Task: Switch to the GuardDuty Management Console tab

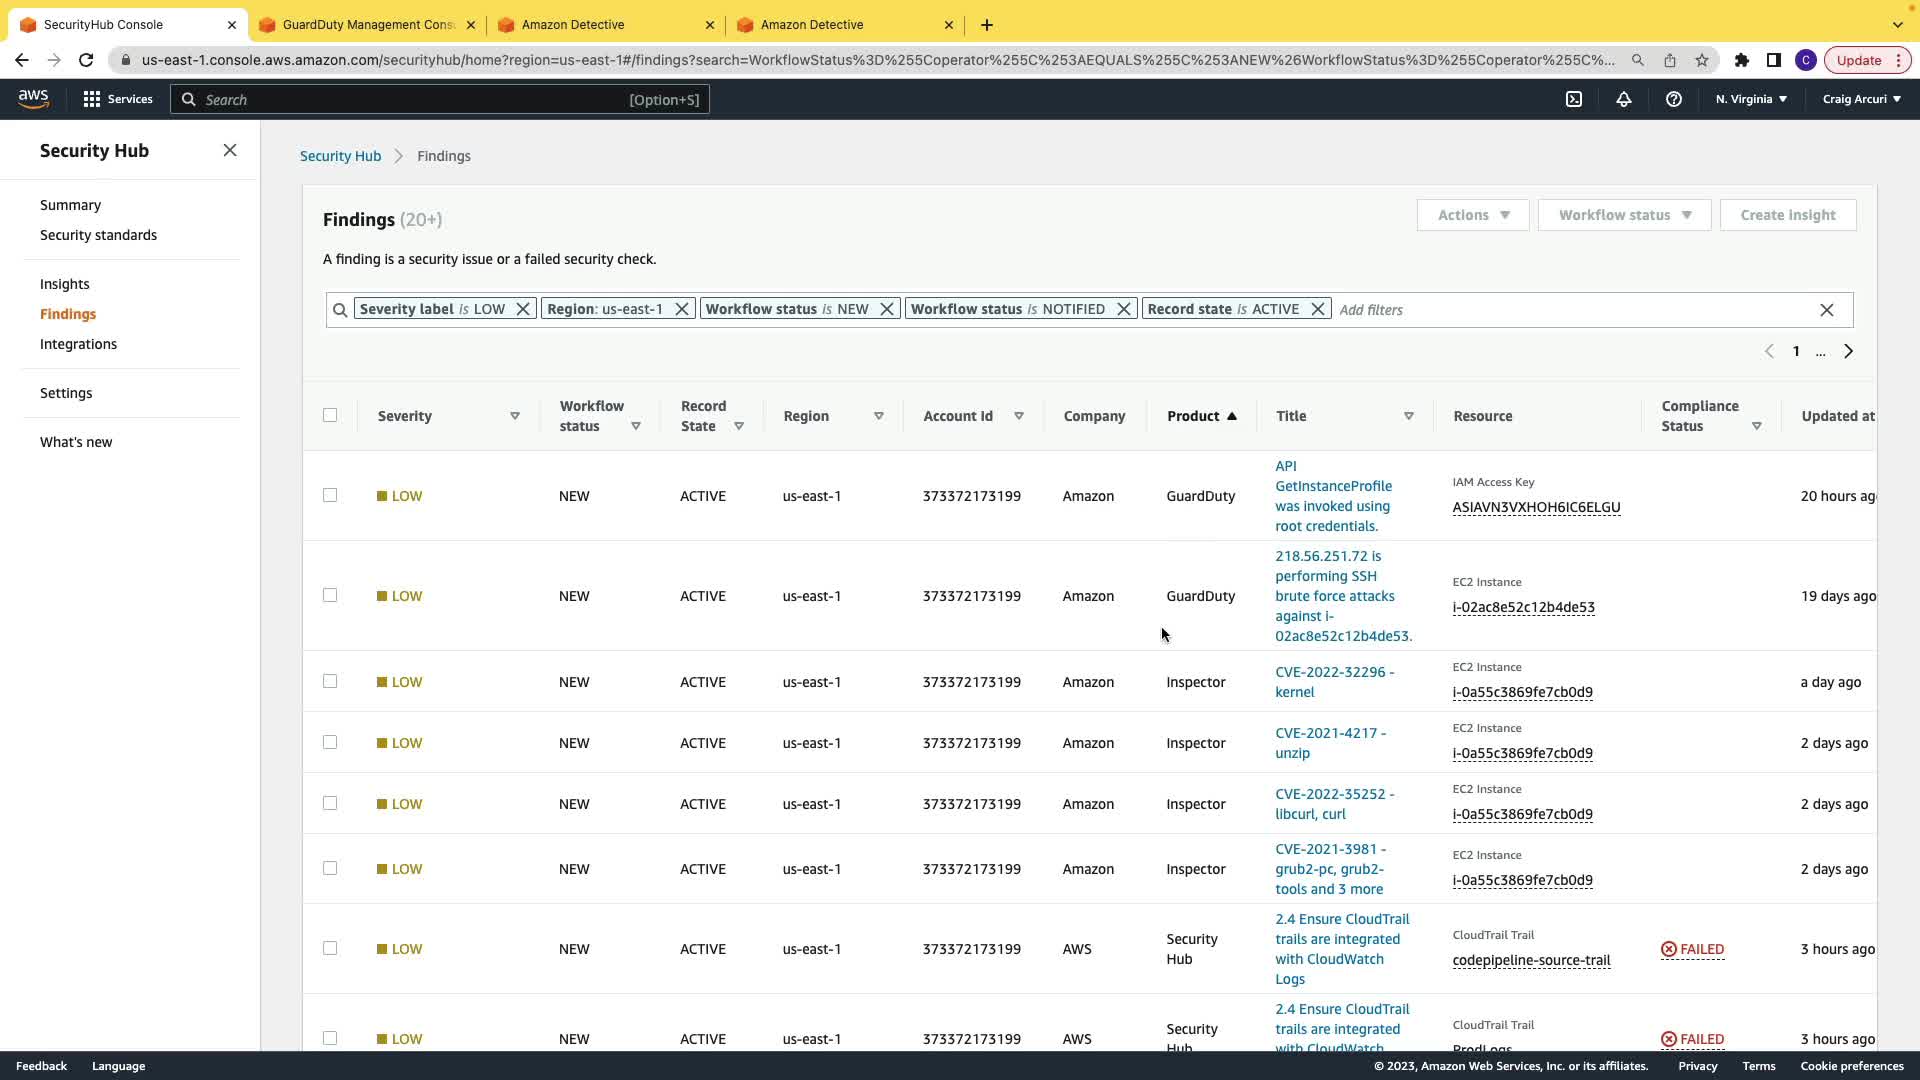Action: point(368,24)
